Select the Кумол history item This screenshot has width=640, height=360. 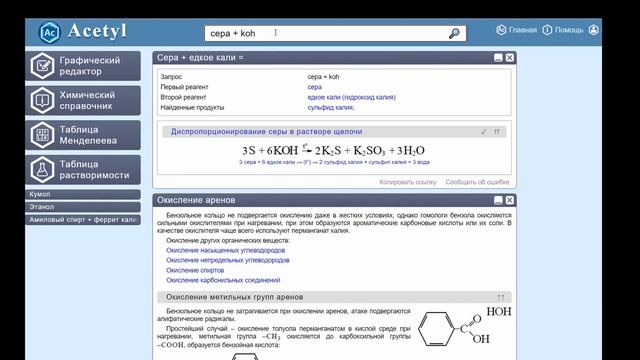point(83,194)
